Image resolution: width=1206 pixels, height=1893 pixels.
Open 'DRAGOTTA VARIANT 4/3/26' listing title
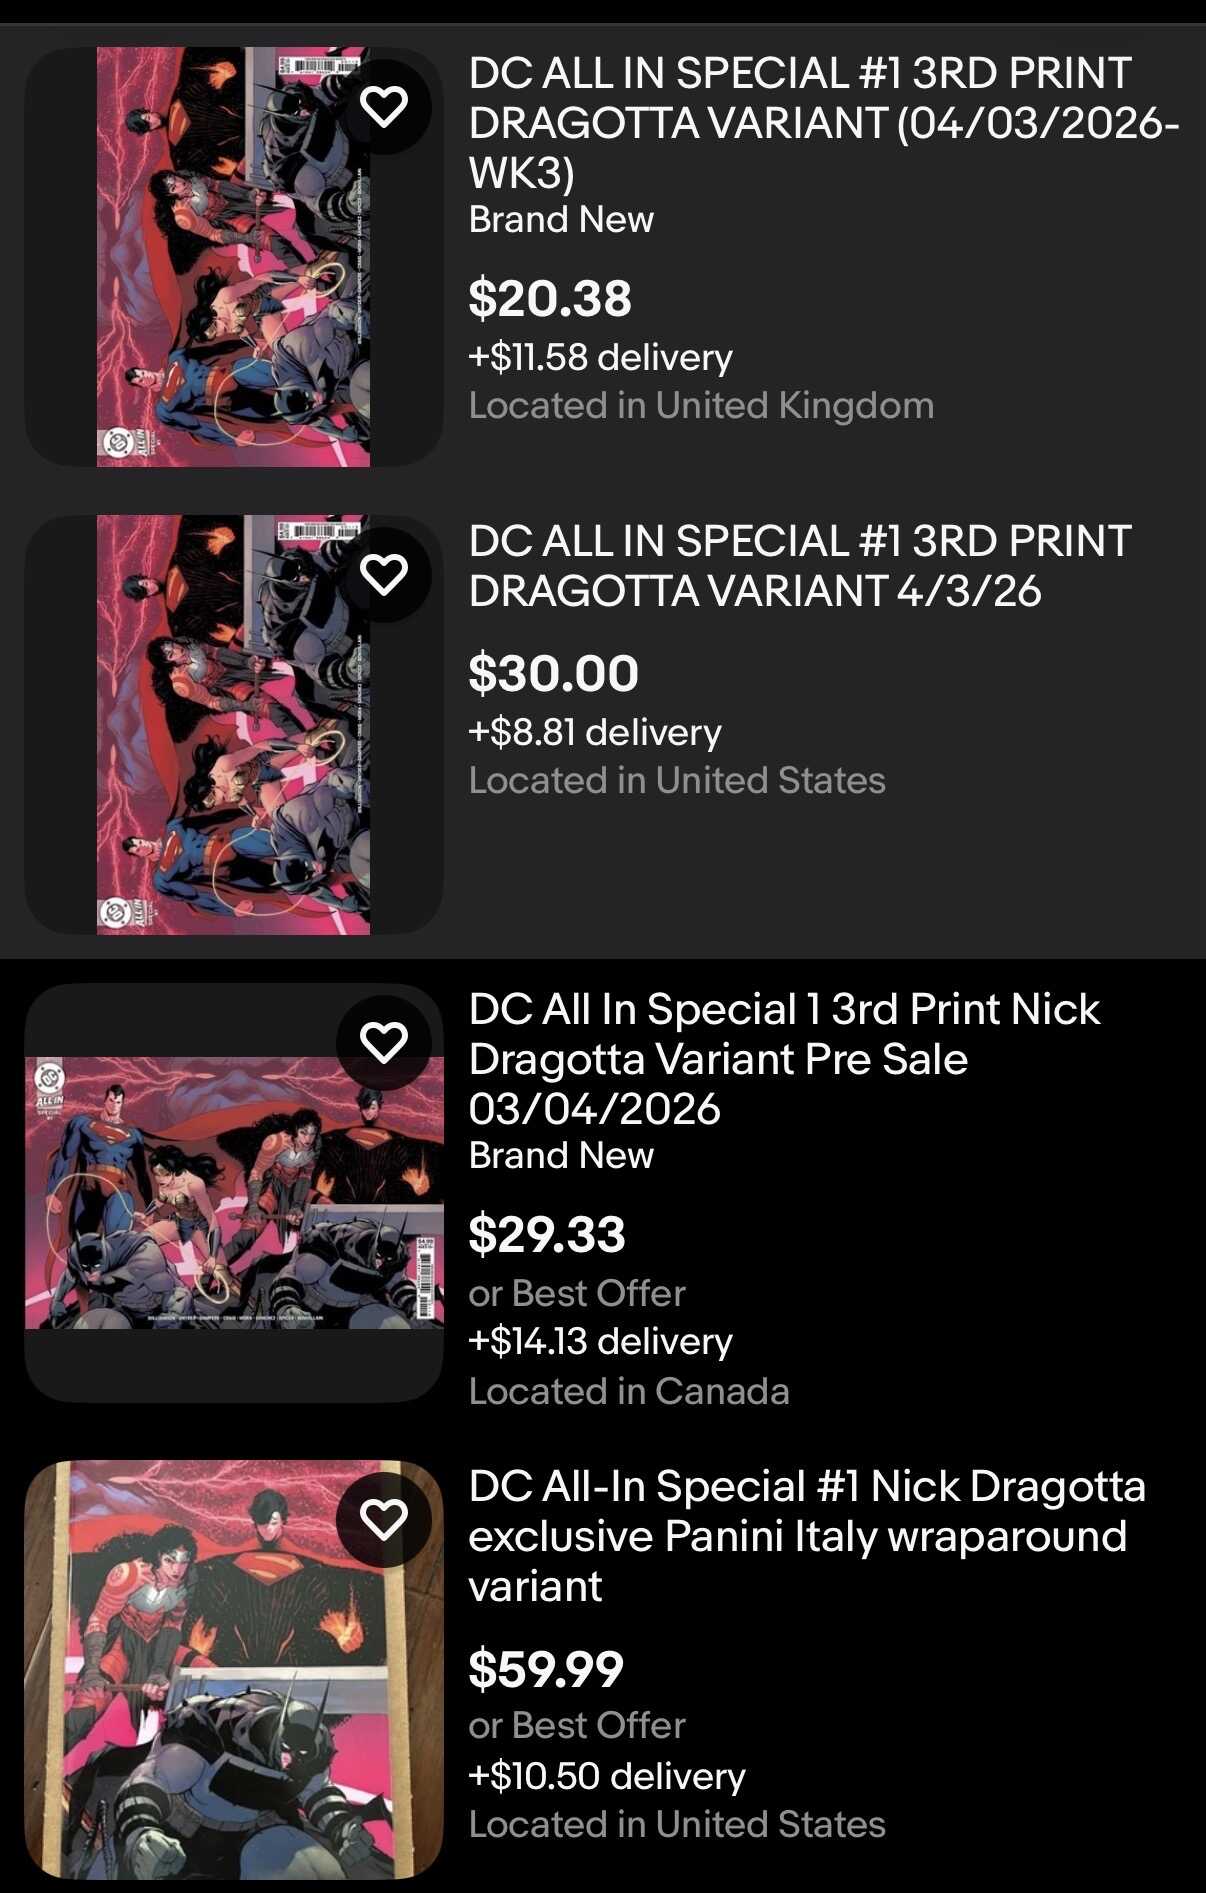(x=800, y=566)
